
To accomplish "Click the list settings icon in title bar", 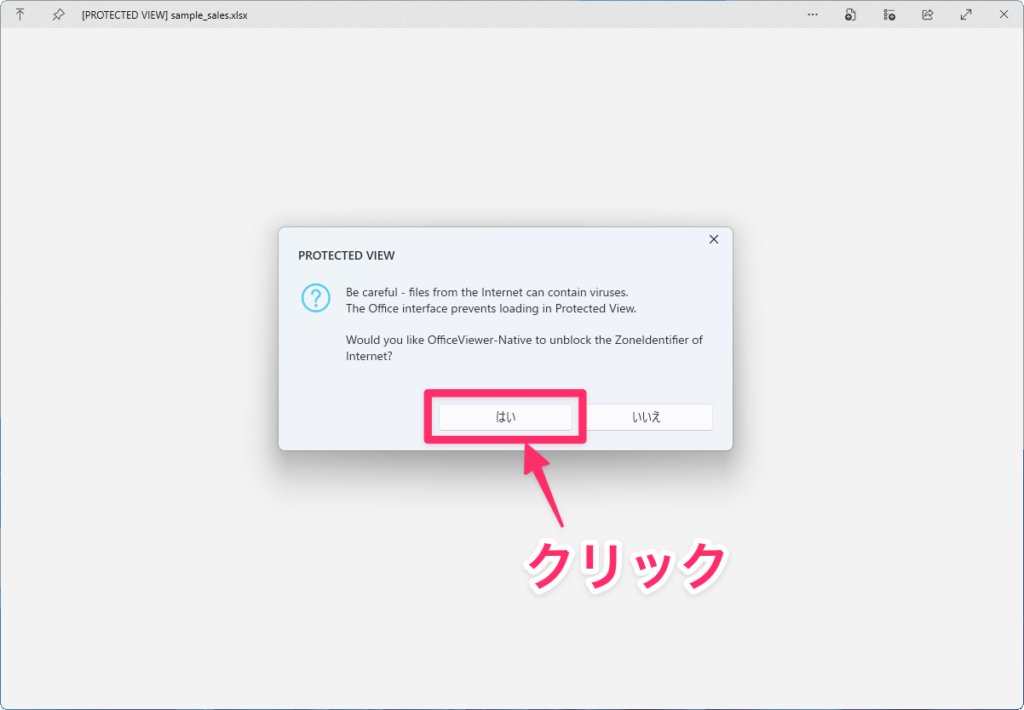I will [889, 15].
